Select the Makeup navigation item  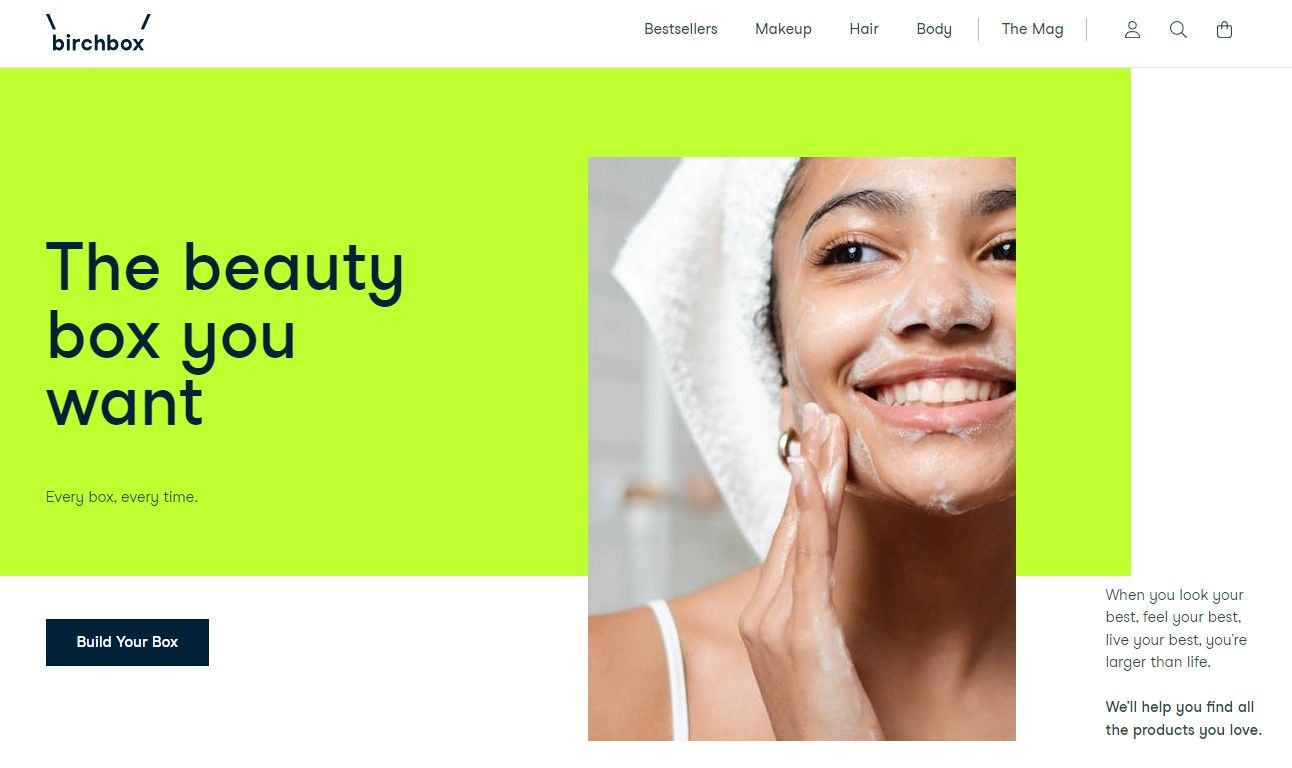[x=783, y=29]
